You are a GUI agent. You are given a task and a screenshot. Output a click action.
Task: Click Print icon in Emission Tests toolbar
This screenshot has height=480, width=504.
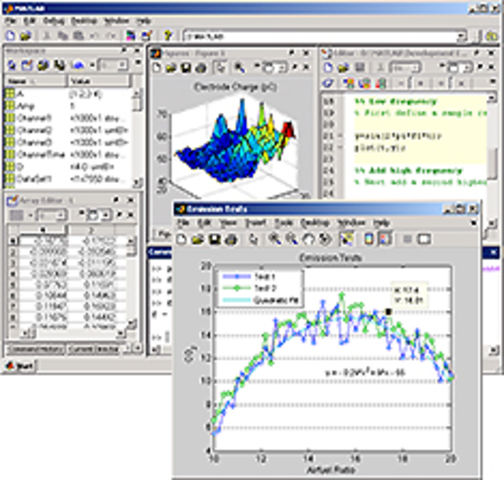(231, 239)
